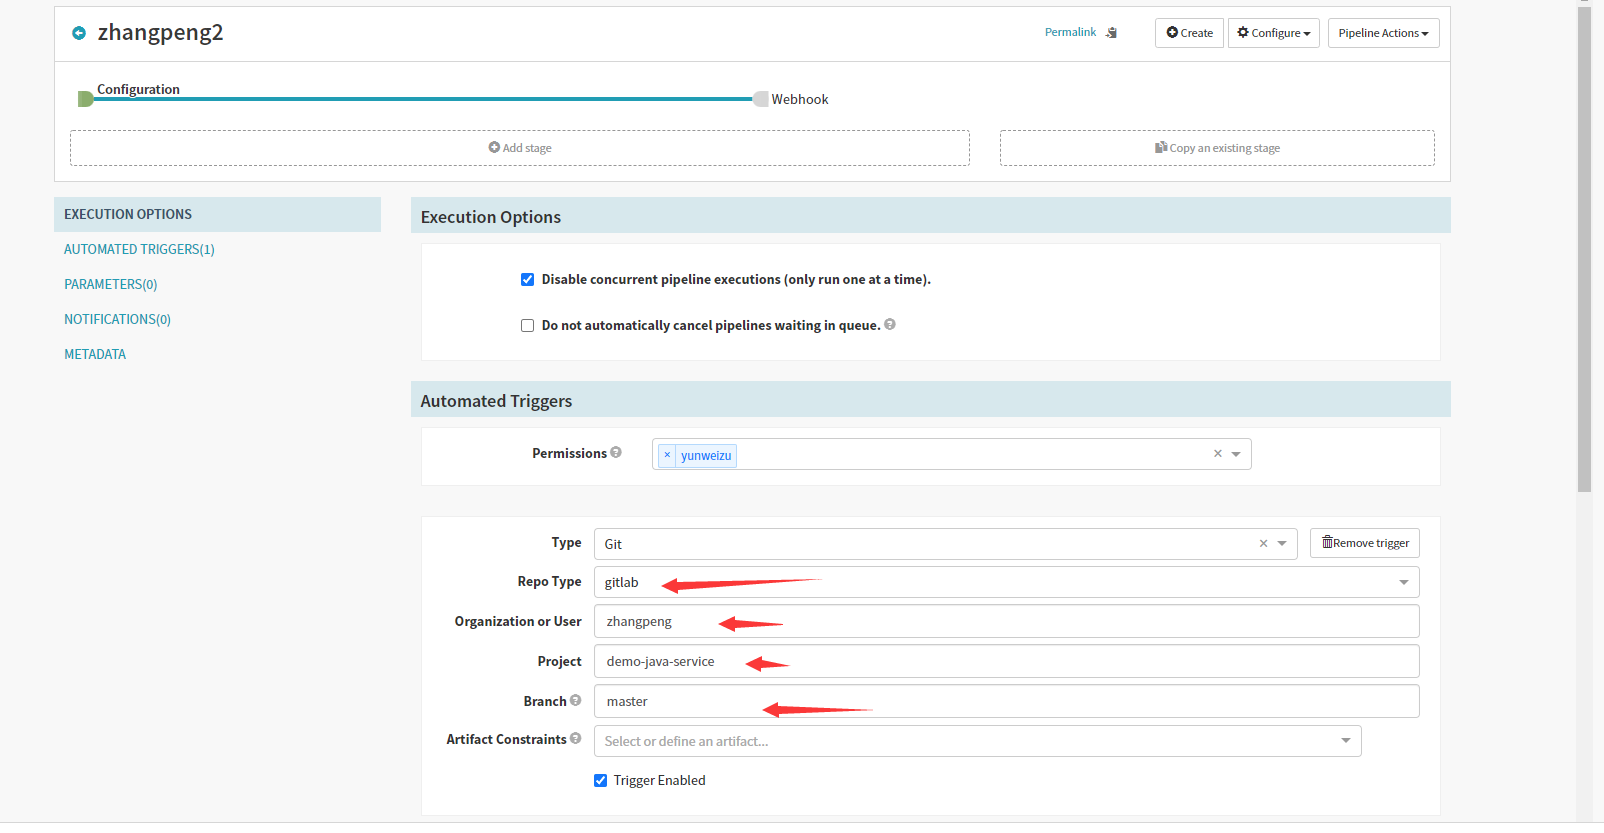
Task: Click the back arrow icon beside zhangpeng2
Action: 79,33
